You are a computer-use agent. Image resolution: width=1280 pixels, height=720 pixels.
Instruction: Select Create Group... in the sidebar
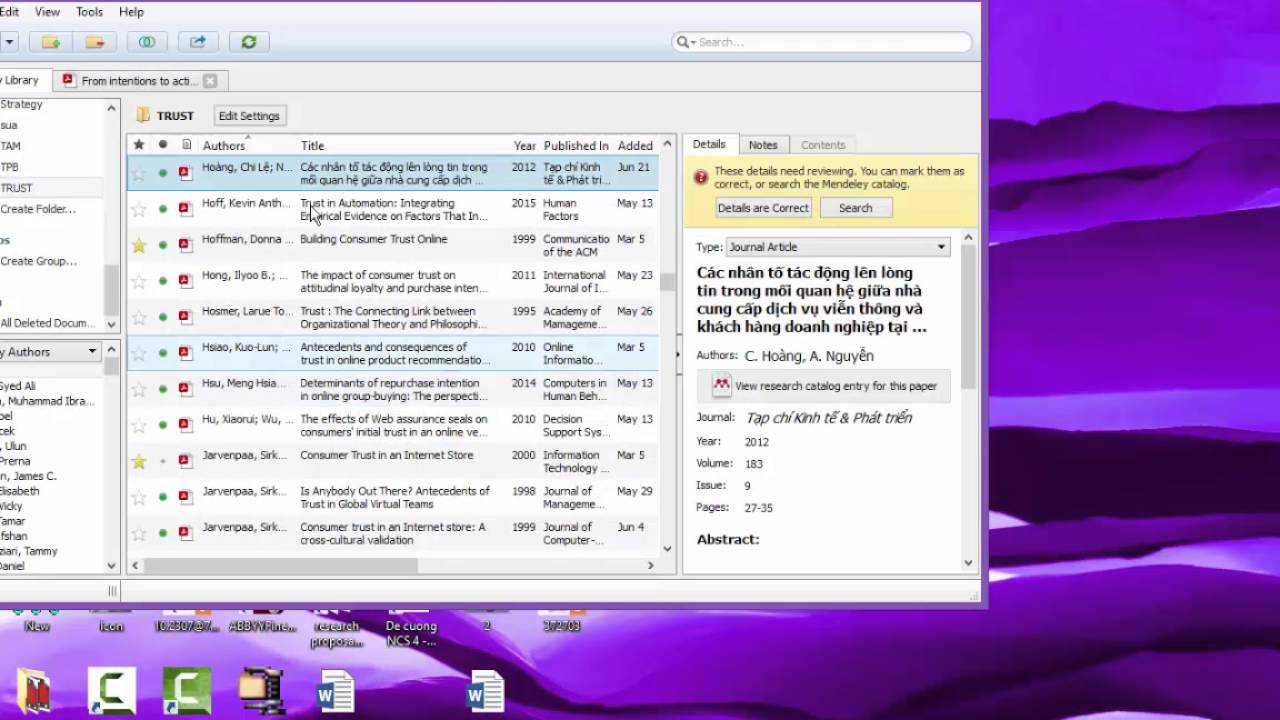click(39, 261)
